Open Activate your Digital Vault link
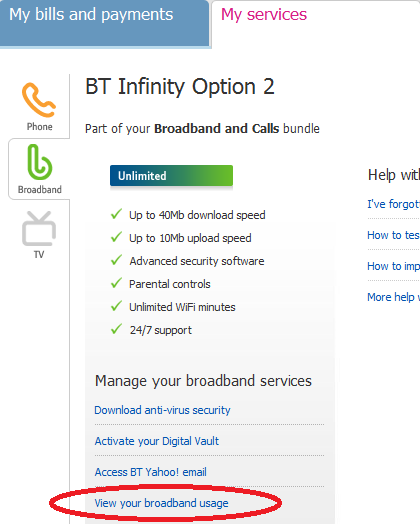The height and width of the screenshot is (524, 420). click(x=157, y=441)
